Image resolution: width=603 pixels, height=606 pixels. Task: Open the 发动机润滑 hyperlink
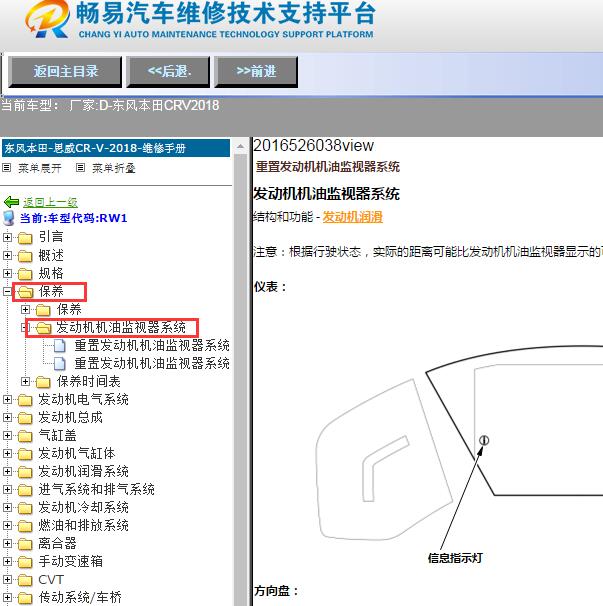(352, 217)
